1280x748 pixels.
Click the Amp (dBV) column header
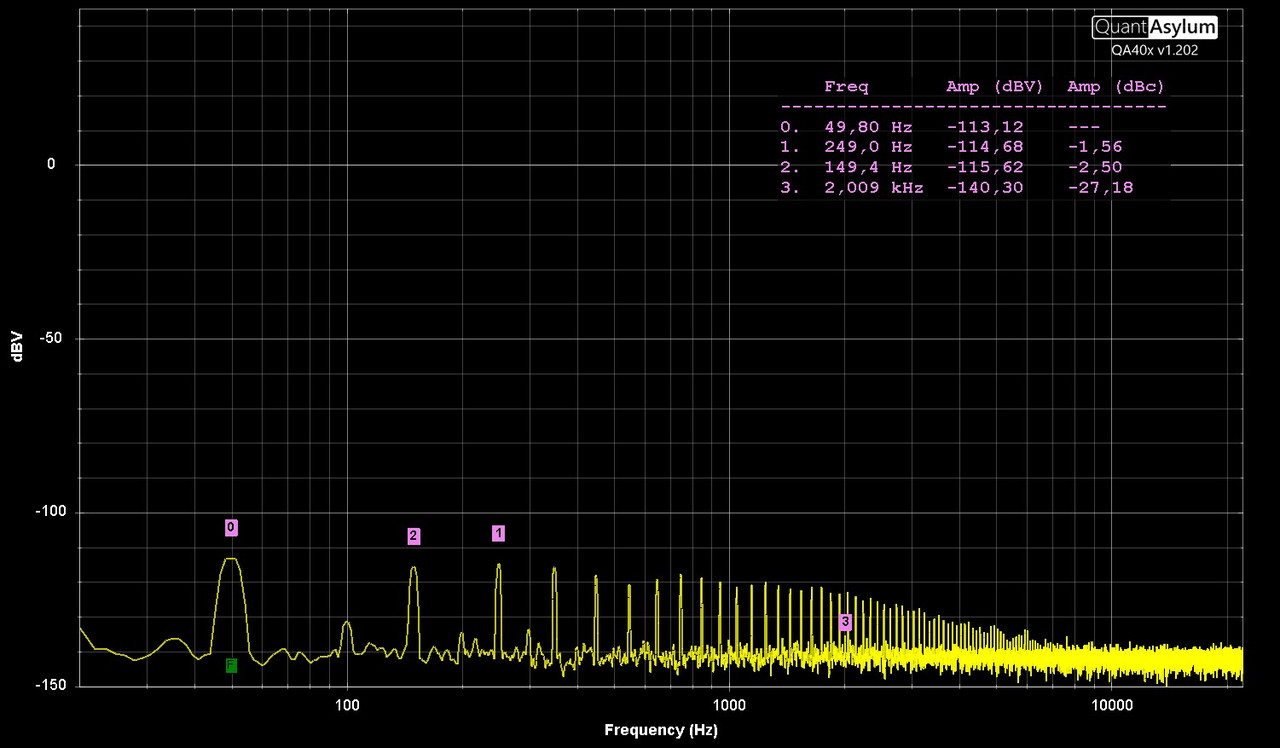994,86
